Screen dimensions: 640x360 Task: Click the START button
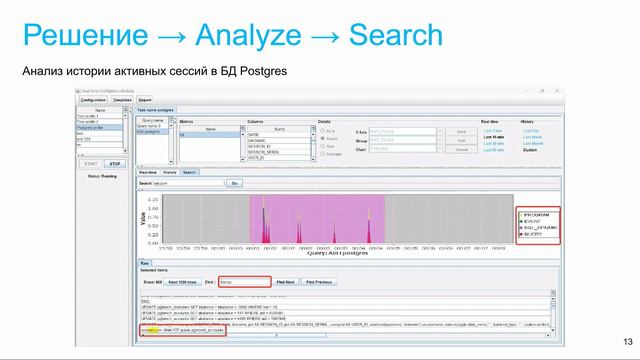coord(91,164)
